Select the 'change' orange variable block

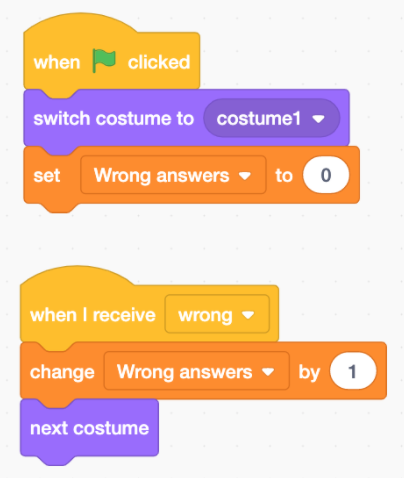tap(203, 371)
